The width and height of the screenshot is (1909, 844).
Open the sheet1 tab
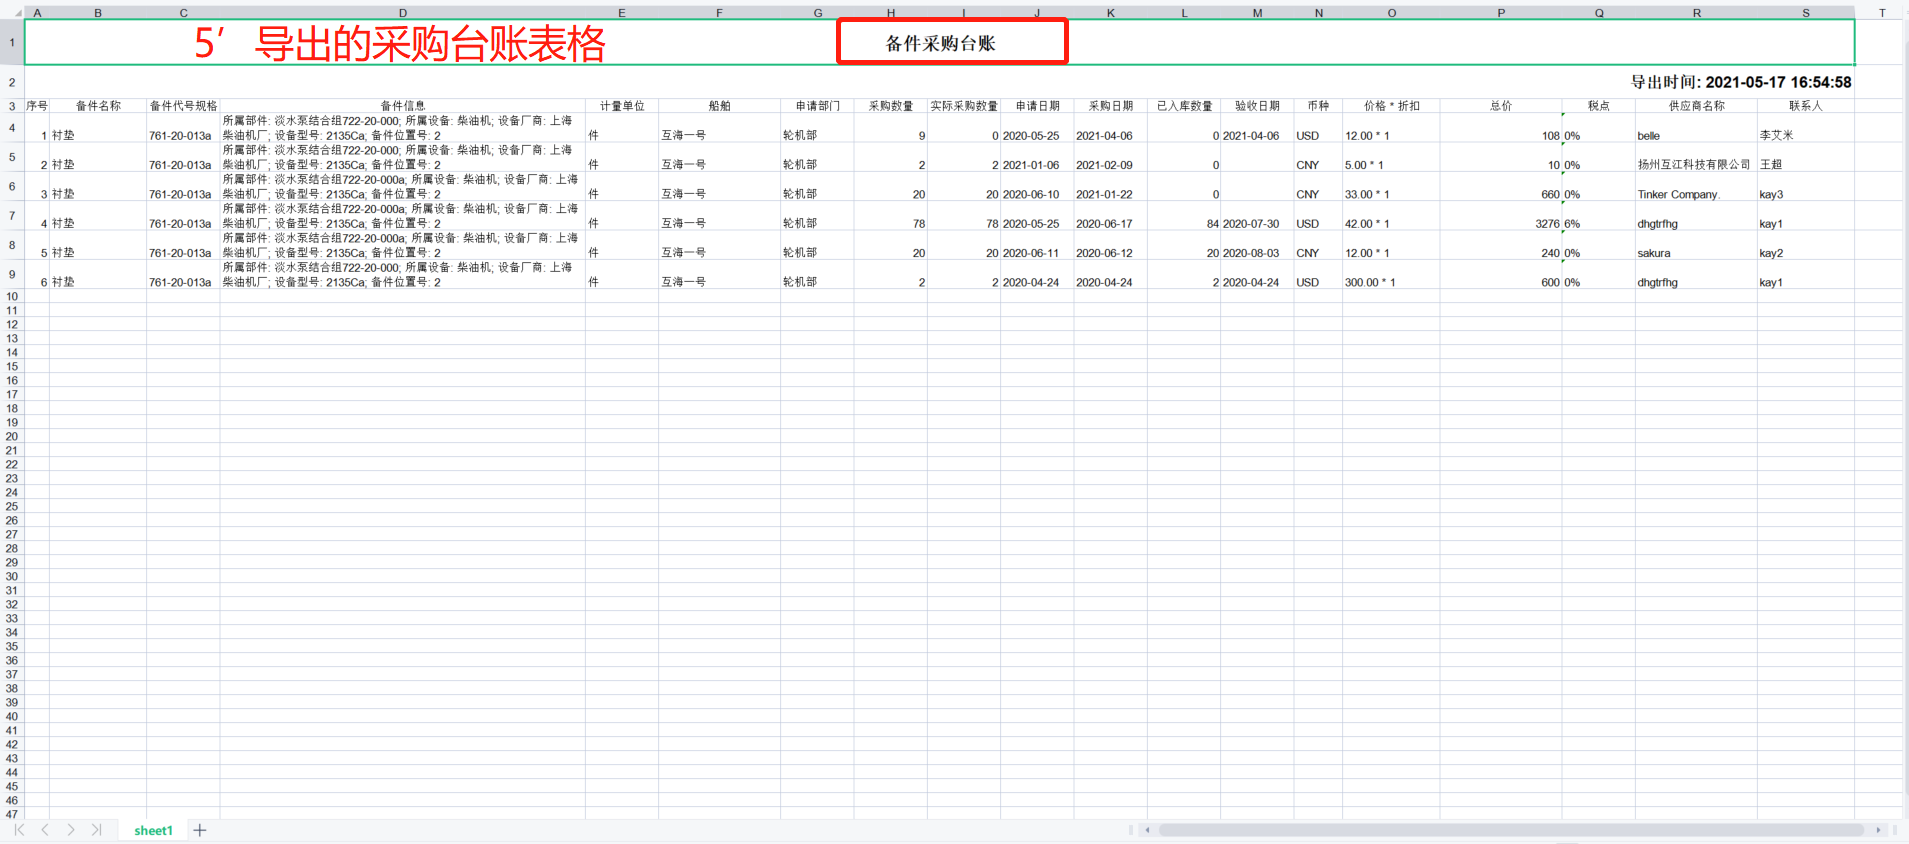[x=153, y=830]
